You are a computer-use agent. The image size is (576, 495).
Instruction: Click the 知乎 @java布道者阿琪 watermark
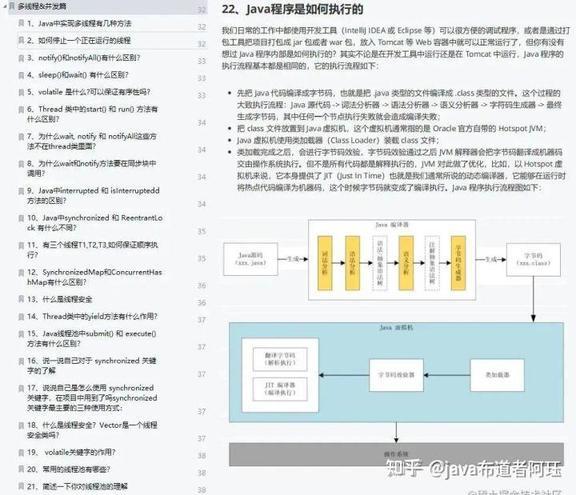point(474,469)
